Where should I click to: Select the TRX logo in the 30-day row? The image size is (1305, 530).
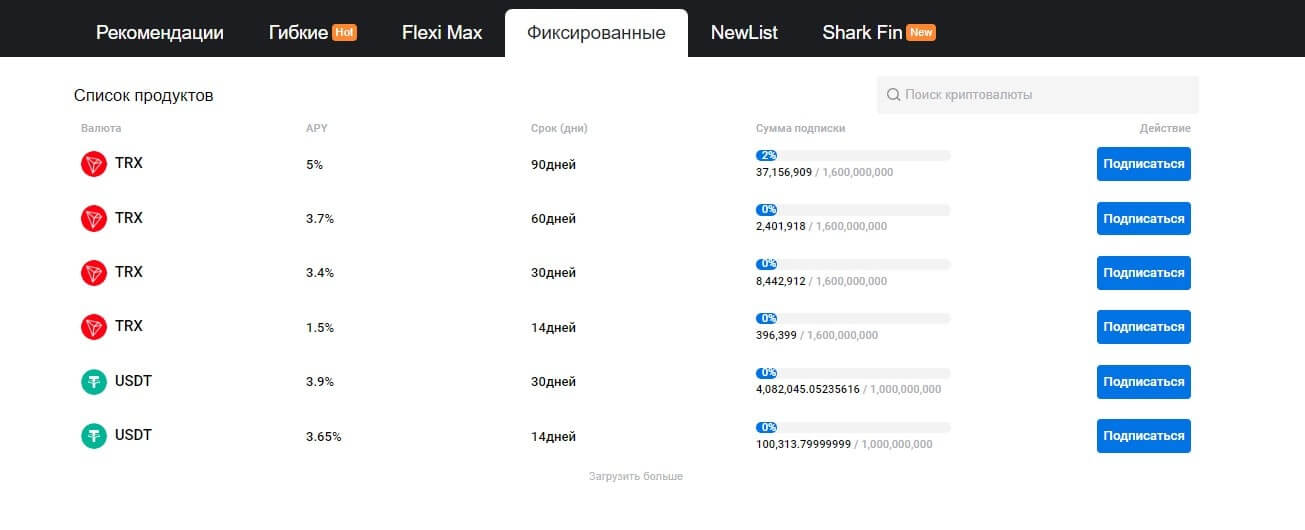[94, 272]
